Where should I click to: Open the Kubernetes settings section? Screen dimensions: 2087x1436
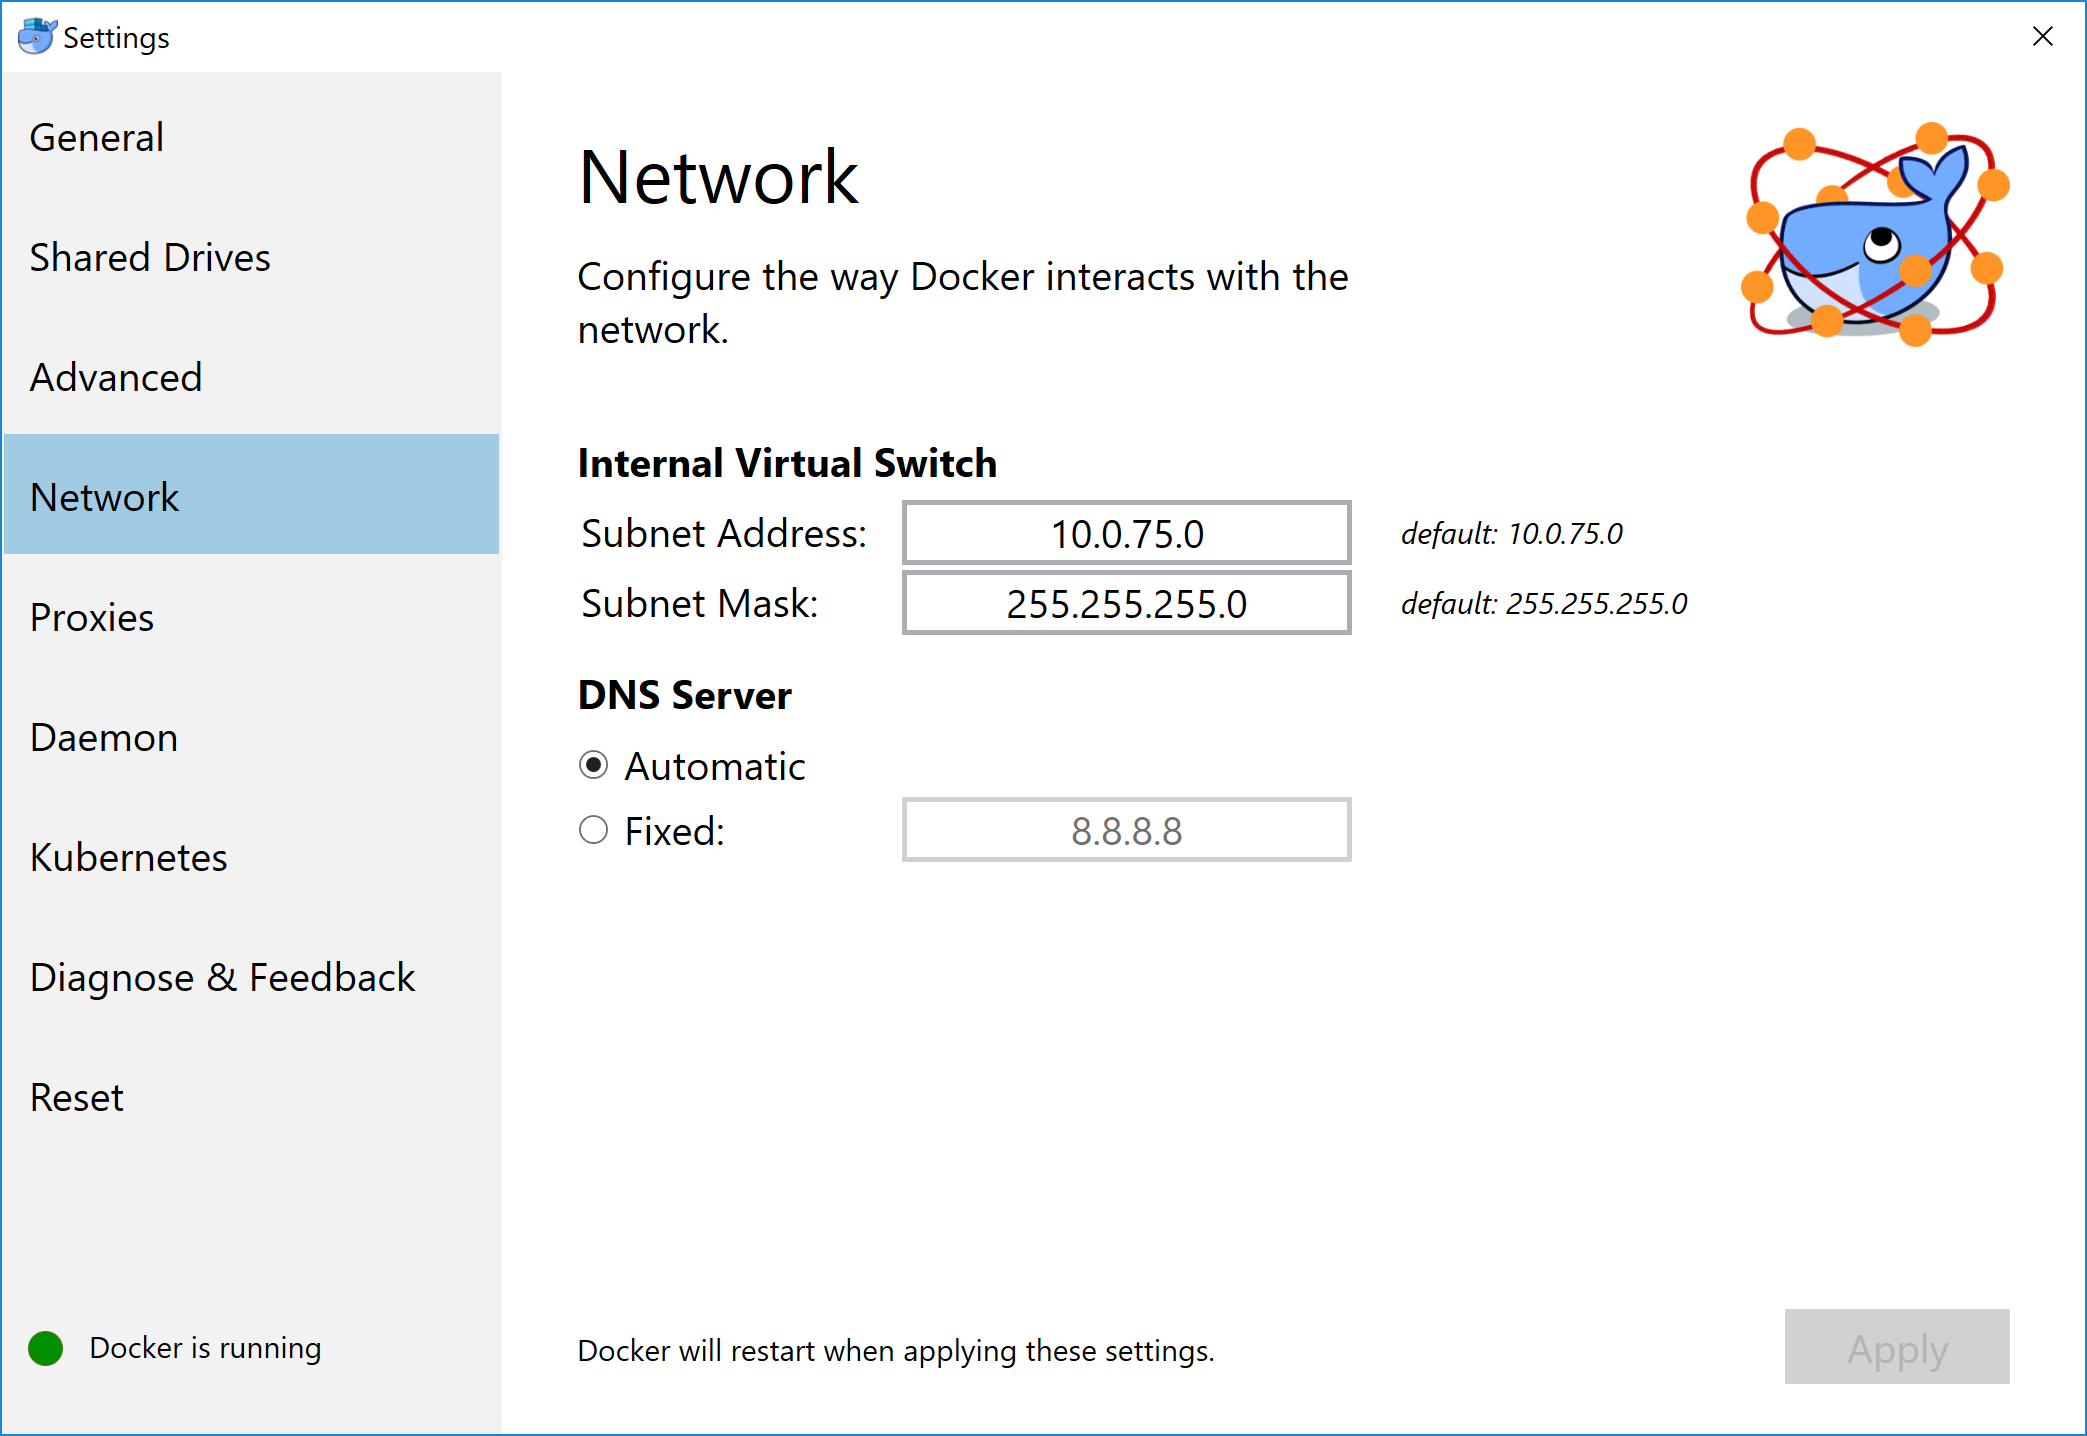[x=128, y=857]
